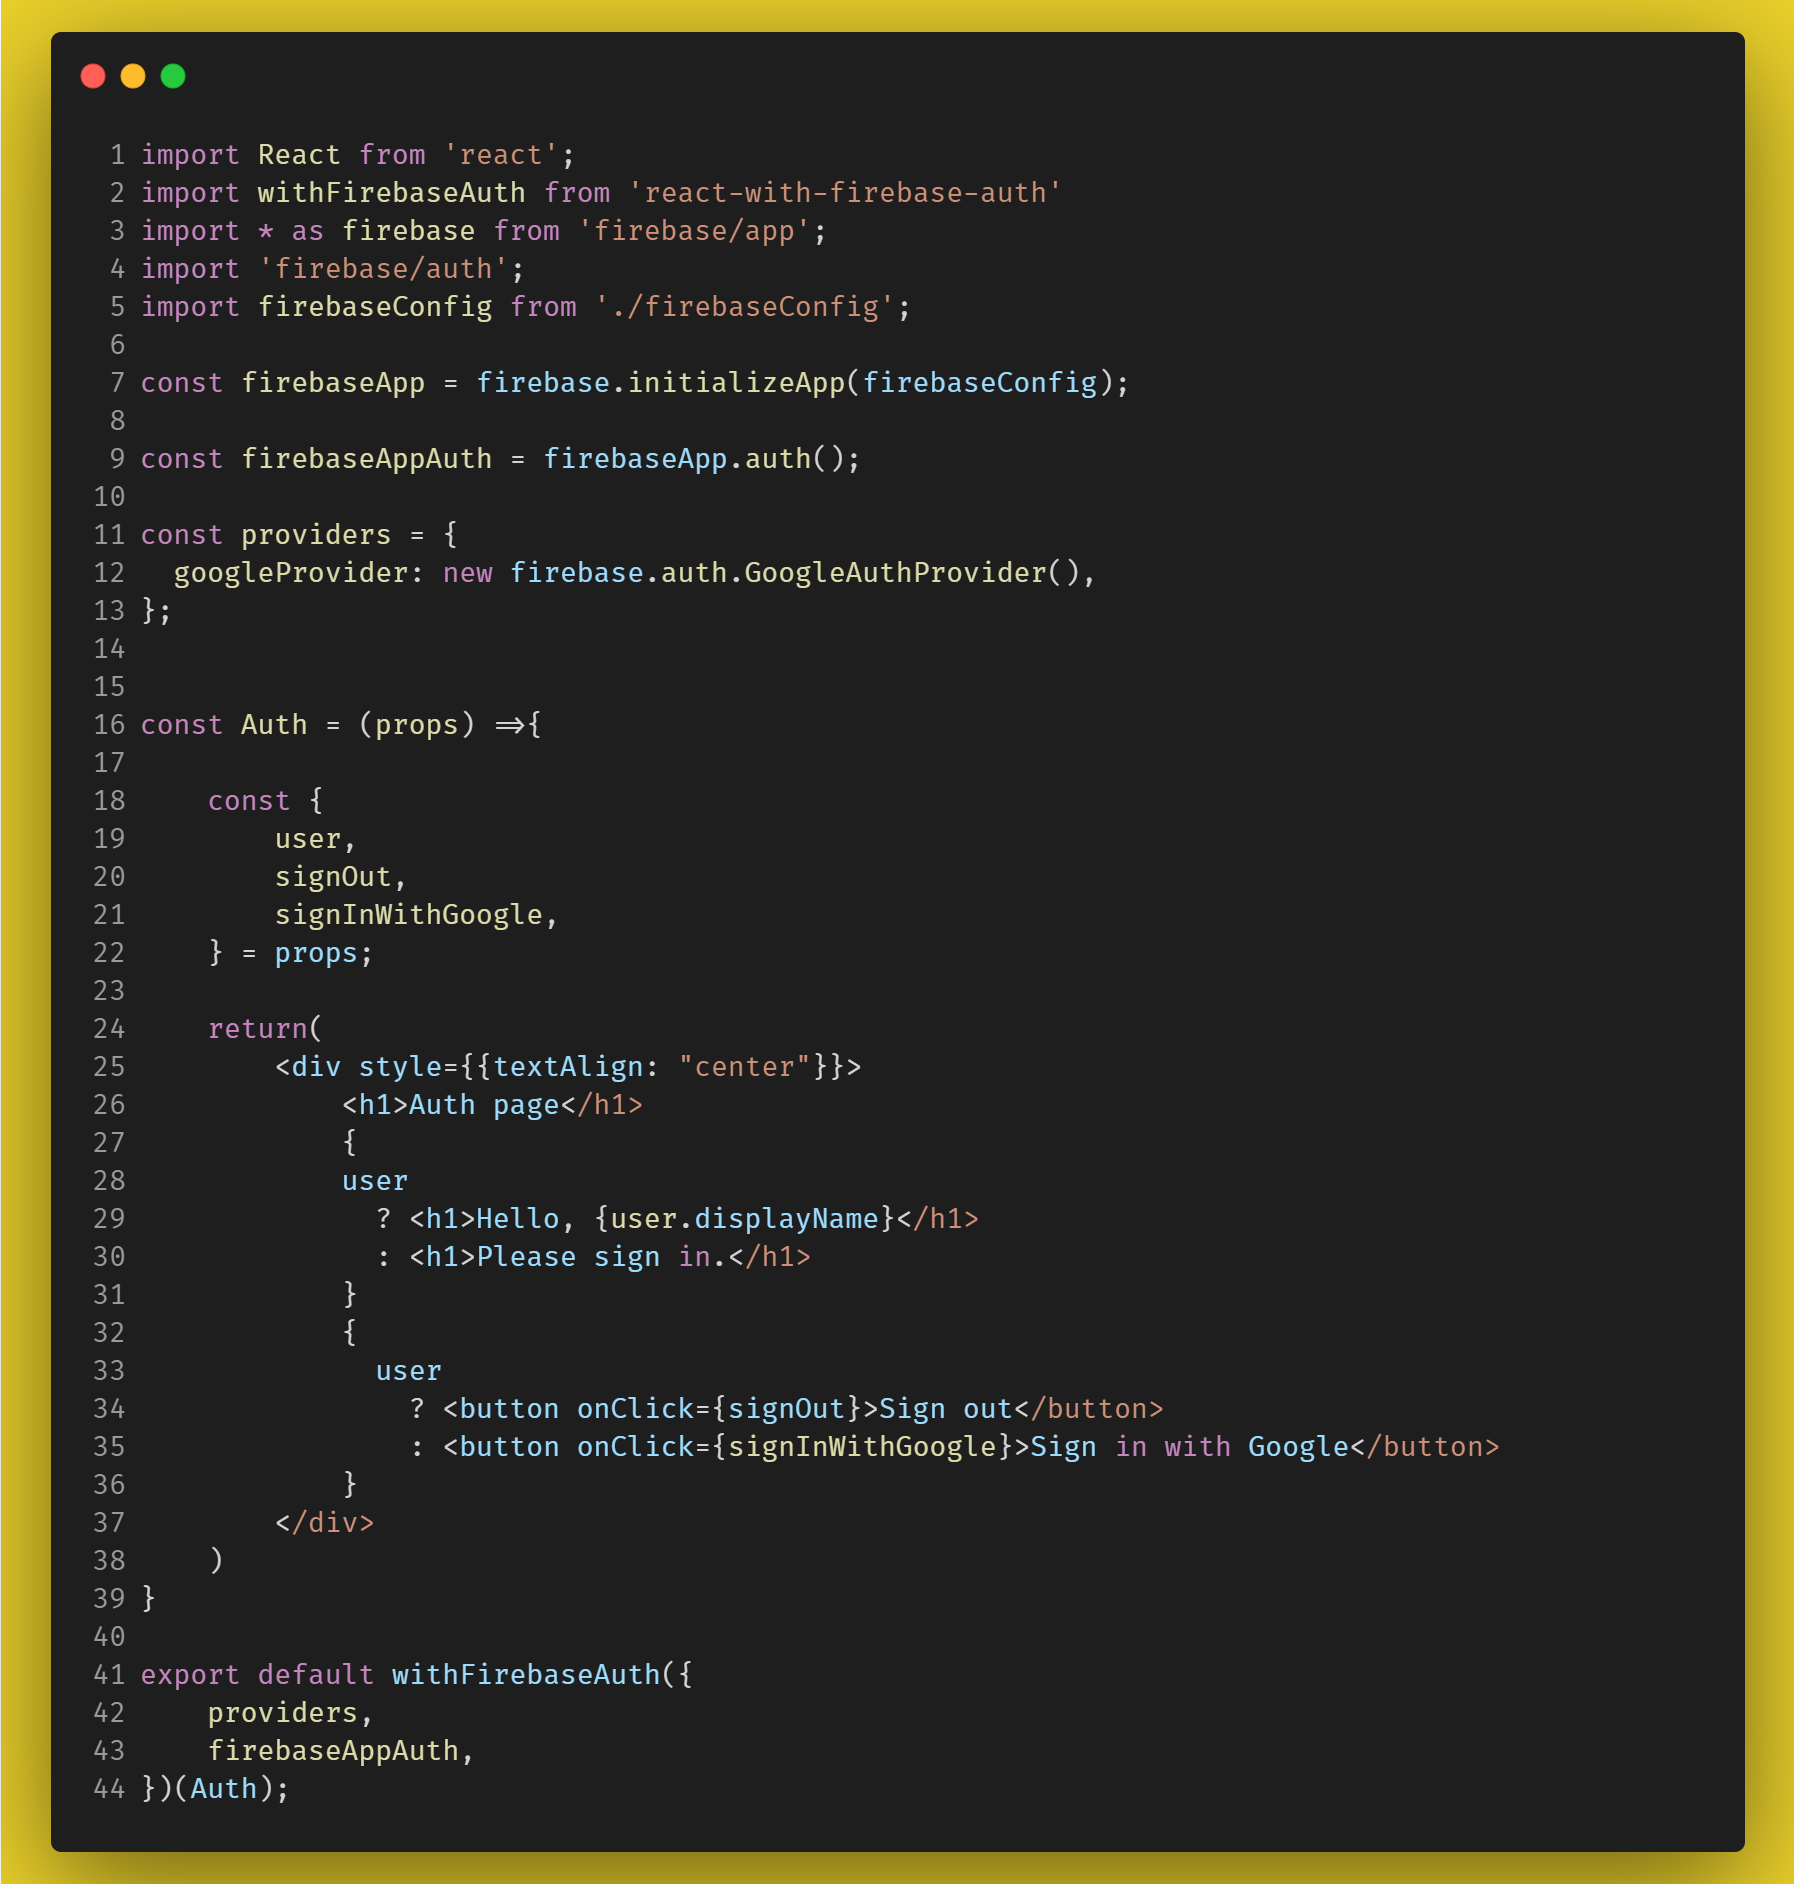The image size is (1794, 1884).
Task: Click 'signInWithGoogle,' on line 21
Action: click(416, 914)
